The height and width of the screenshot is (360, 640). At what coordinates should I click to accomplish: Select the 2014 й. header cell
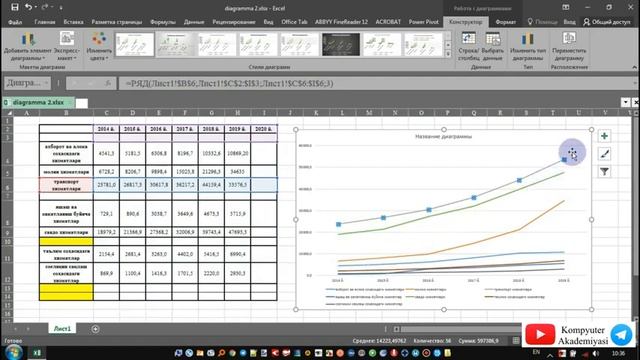[107, 129]
